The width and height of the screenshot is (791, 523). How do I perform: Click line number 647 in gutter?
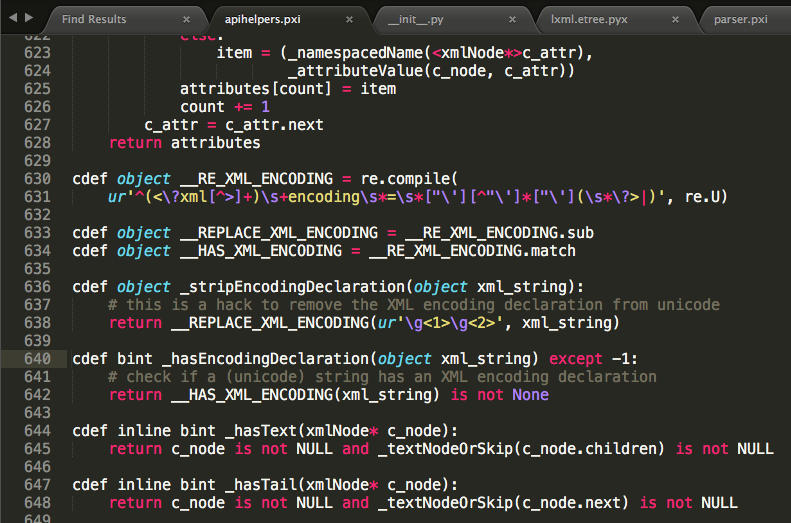[x=37, y=485]
